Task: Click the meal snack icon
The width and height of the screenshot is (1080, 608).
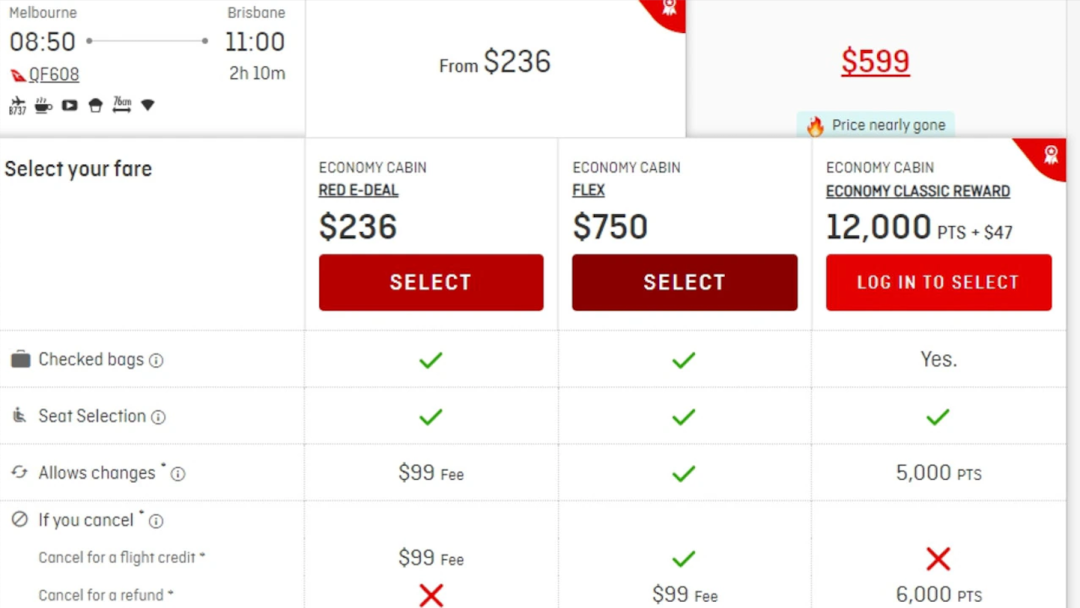Action: coord(96,105)
